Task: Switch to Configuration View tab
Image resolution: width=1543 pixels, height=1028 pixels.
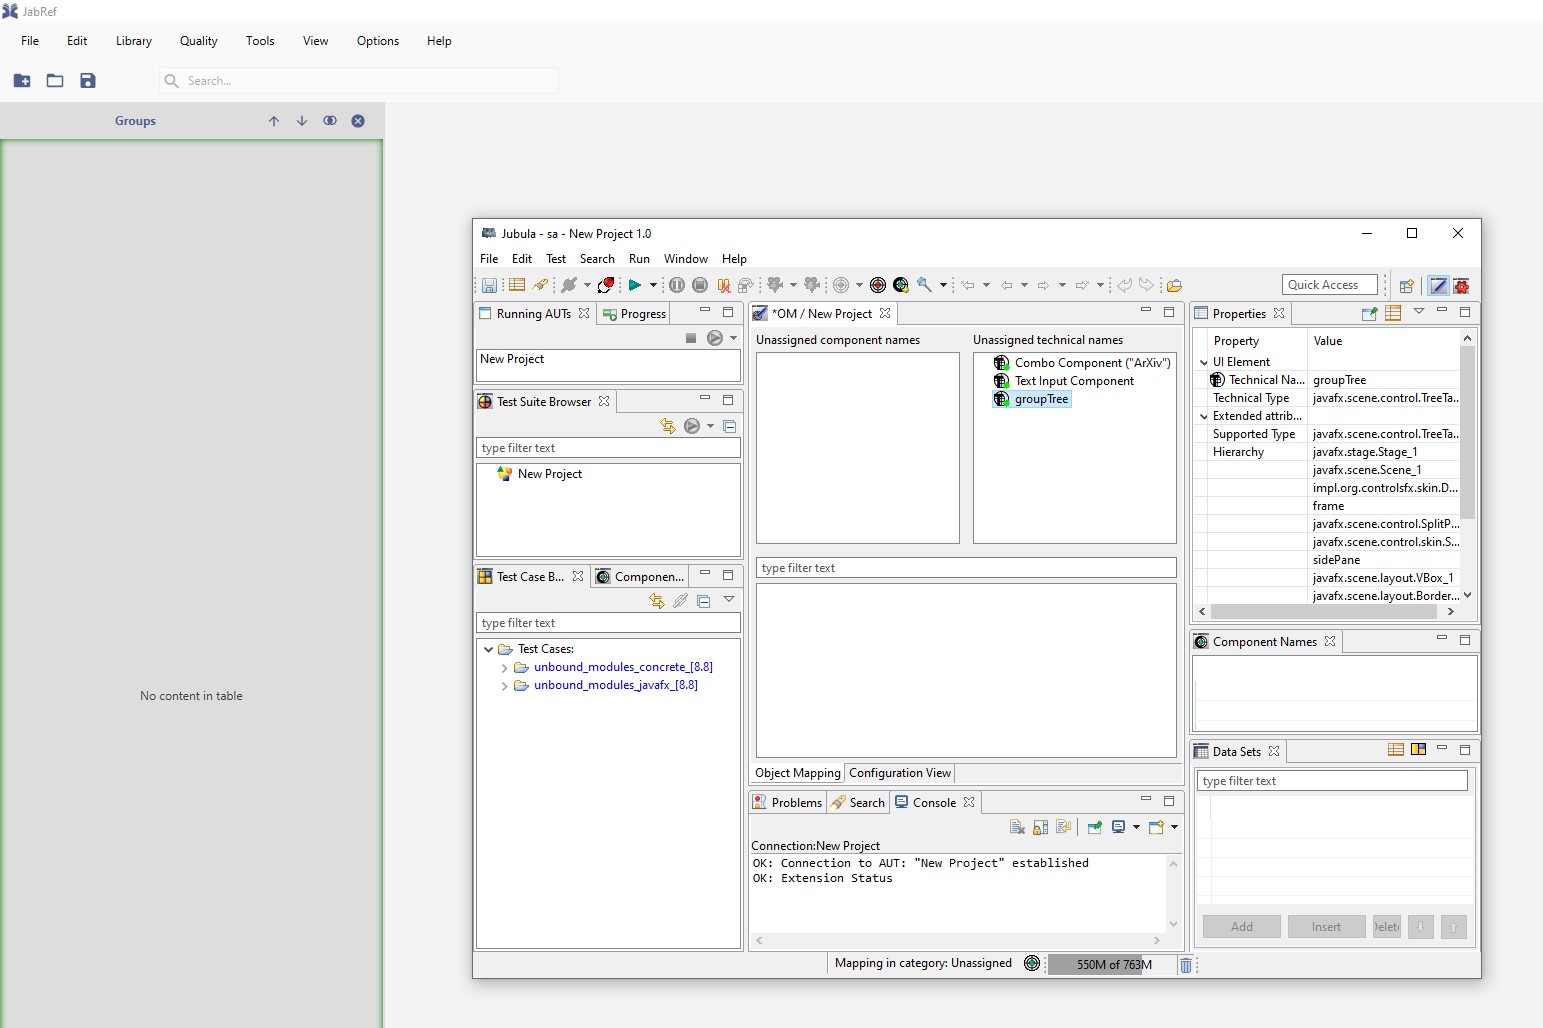Action: coord(900,773)
